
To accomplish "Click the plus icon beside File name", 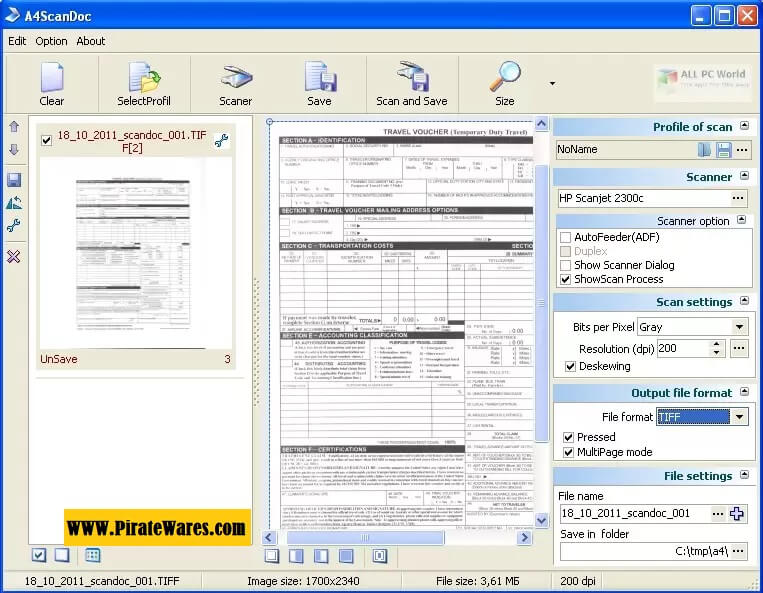I will click(x=738, y=514).
